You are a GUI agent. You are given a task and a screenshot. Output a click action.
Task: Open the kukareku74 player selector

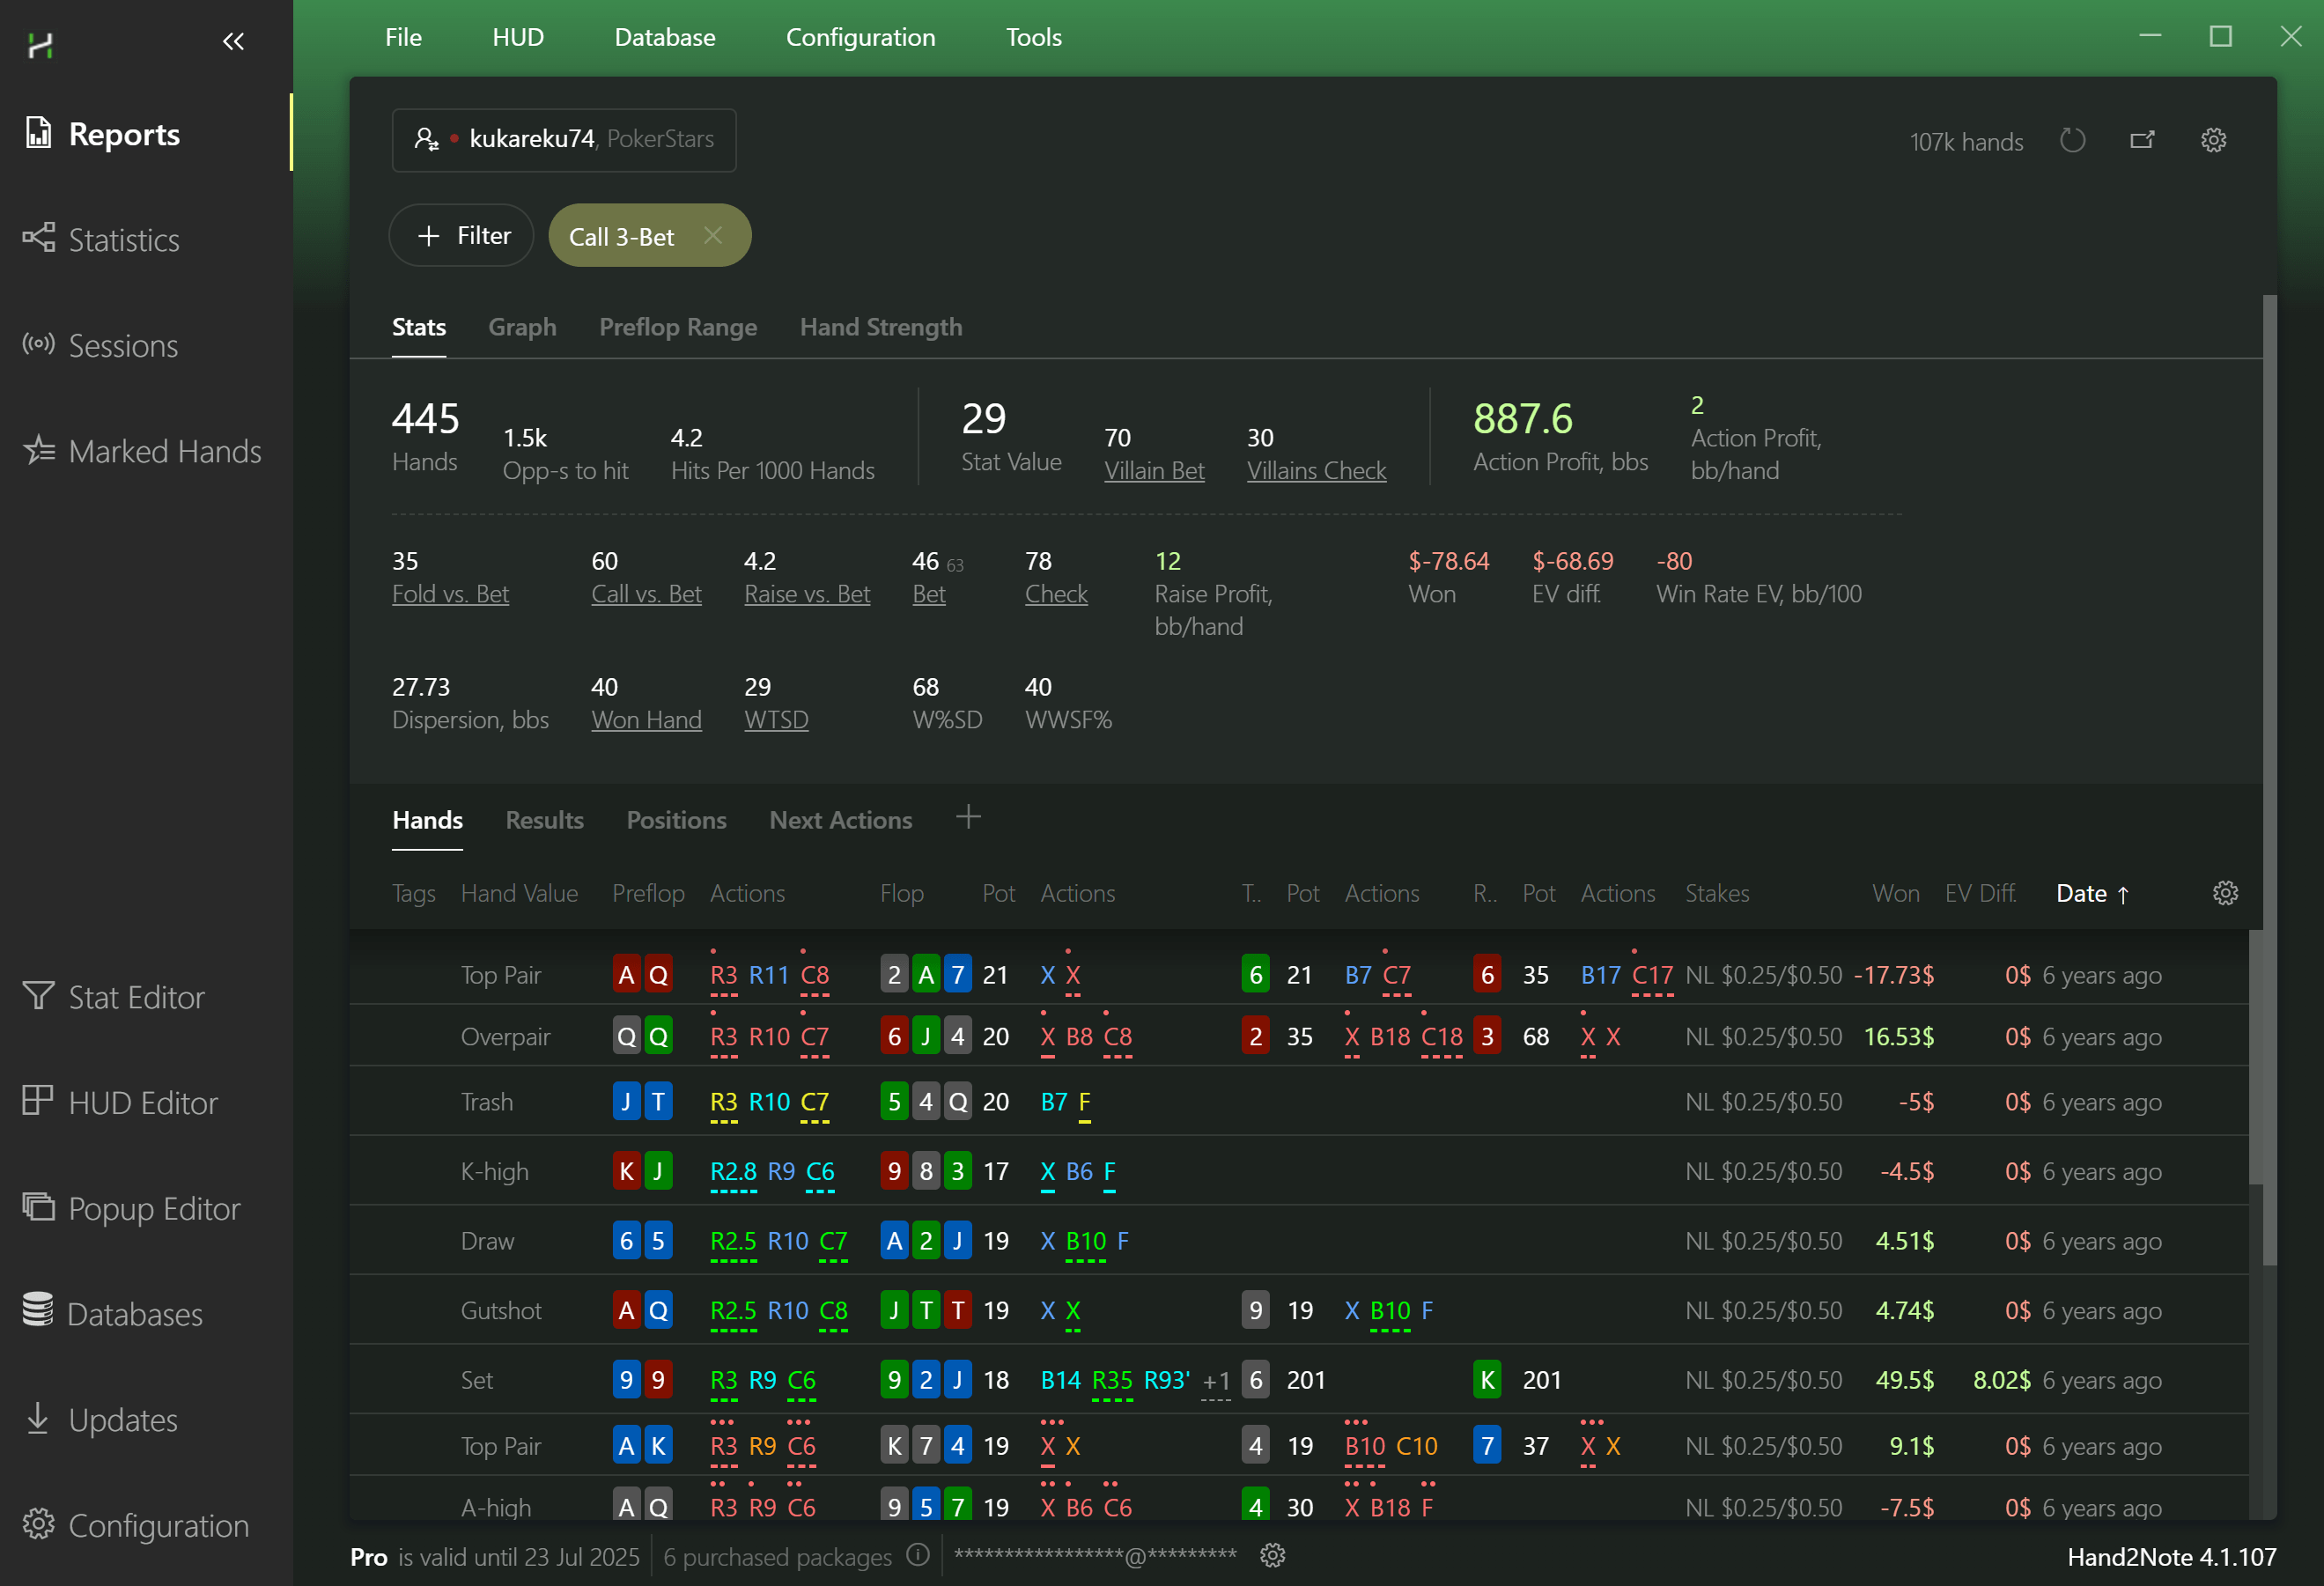564,140
